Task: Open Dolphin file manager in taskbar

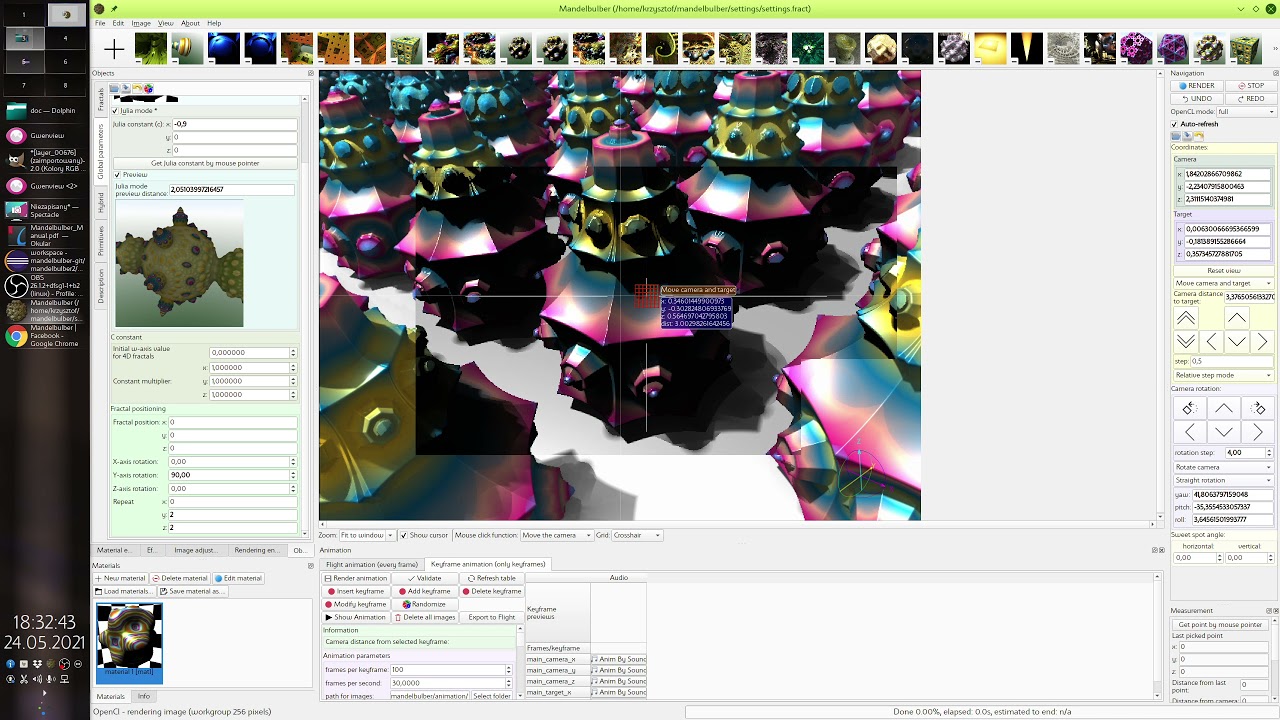Action: (x=45, y=111)
